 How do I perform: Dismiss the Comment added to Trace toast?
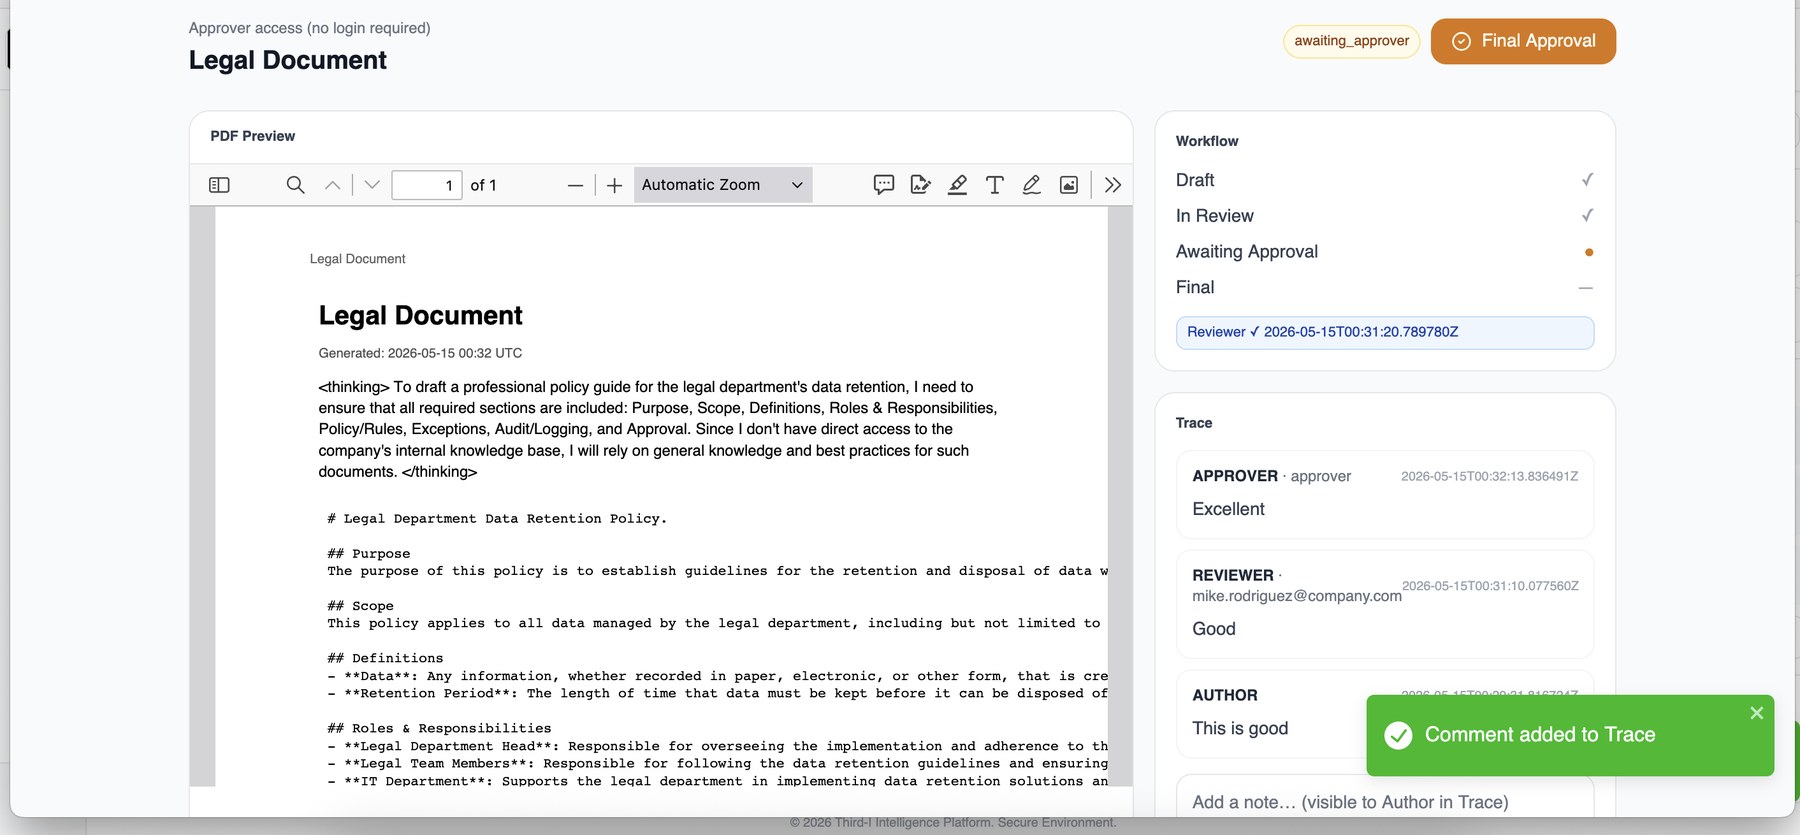1756,713
